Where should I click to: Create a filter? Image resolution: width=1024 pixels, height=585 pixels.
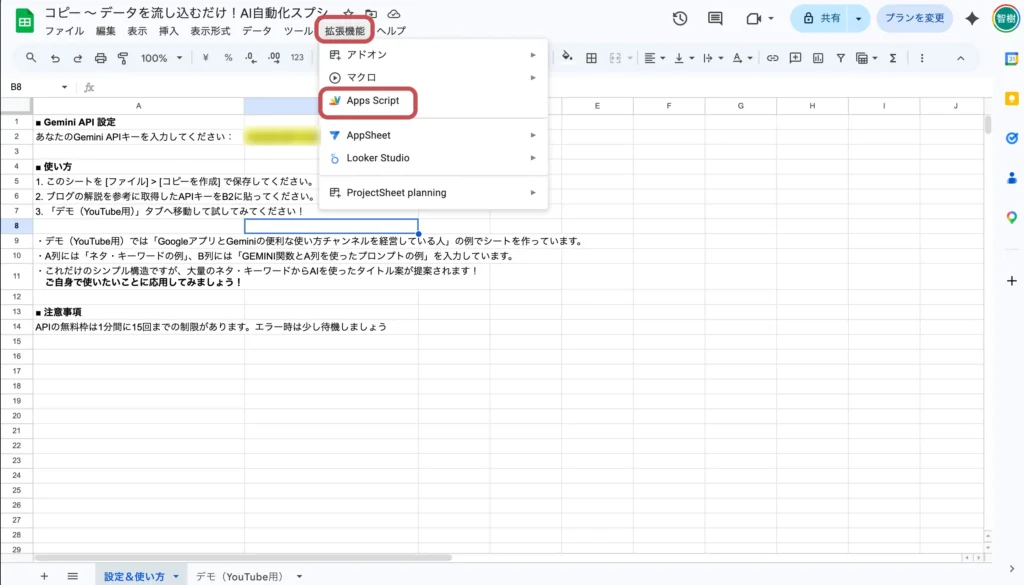pyautogui.click(x=840, y=58)
